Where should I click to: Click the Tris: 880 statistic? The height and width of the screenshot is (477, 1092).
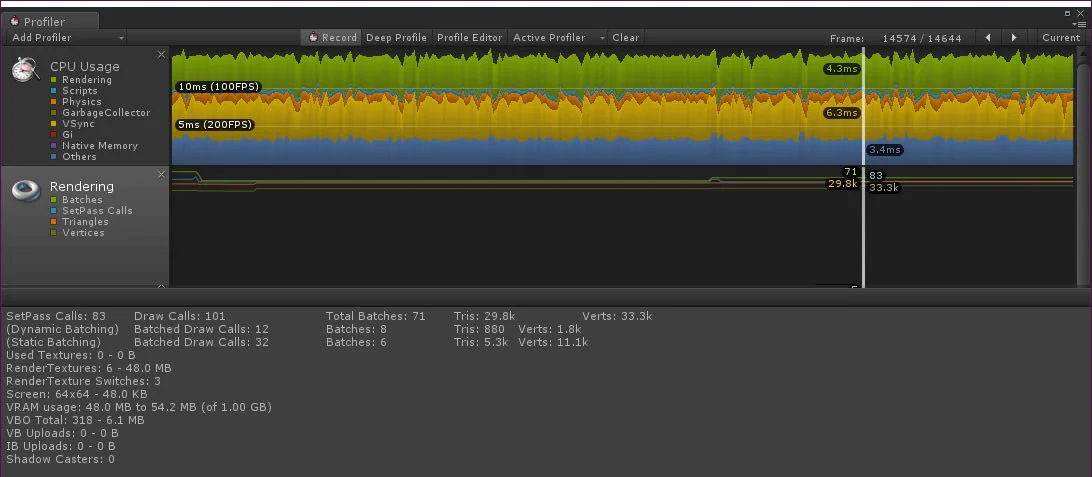480,329
